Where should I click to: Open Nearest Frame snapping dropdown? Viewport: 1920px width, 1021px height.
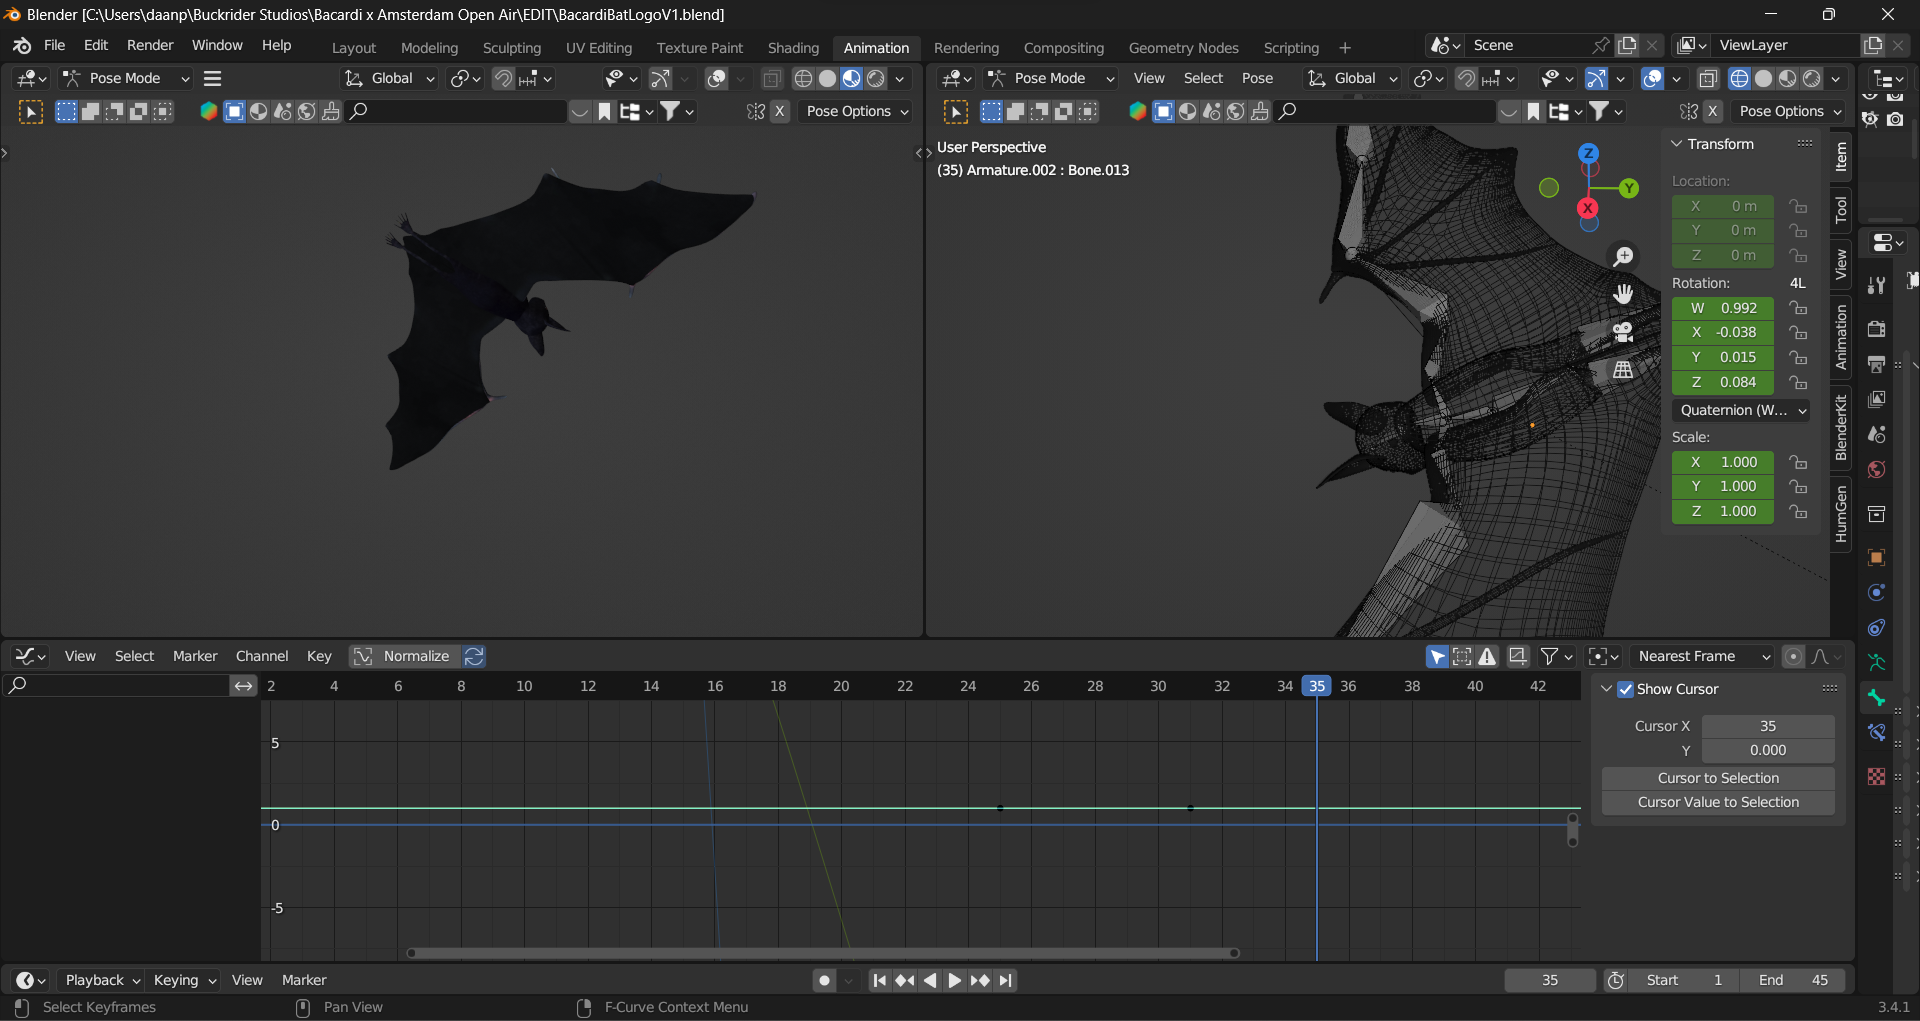(x=1703, y=656)
